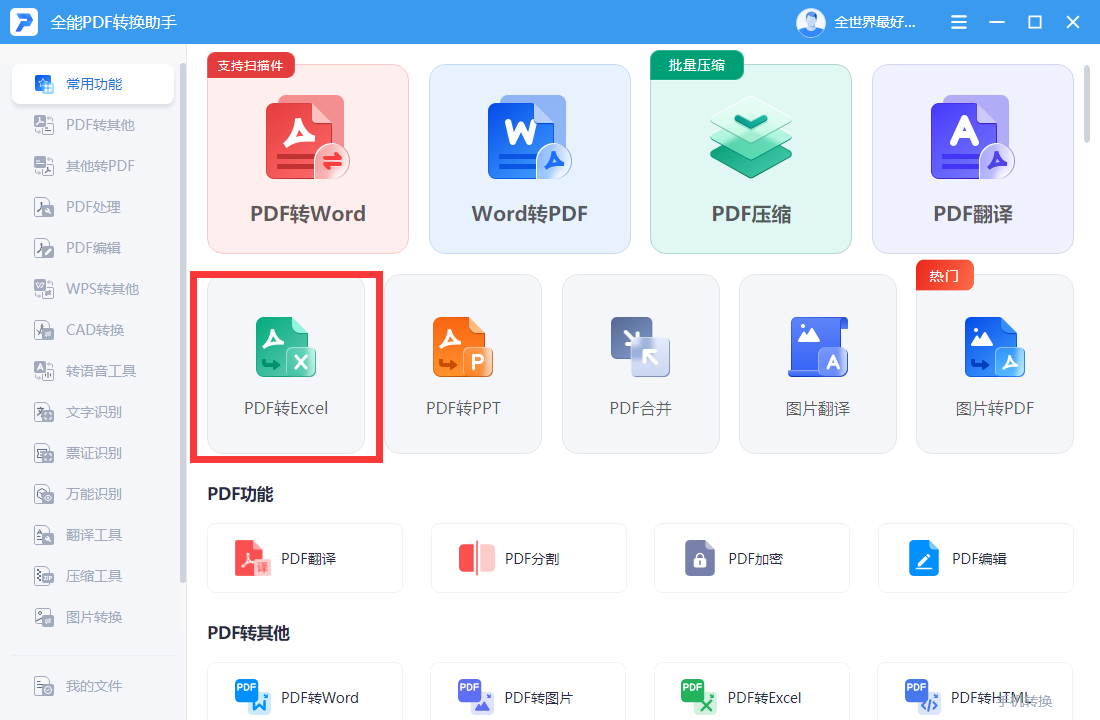
Task: Click the 票证识别 sidebar icon
Action: click(x=44, y=453)
